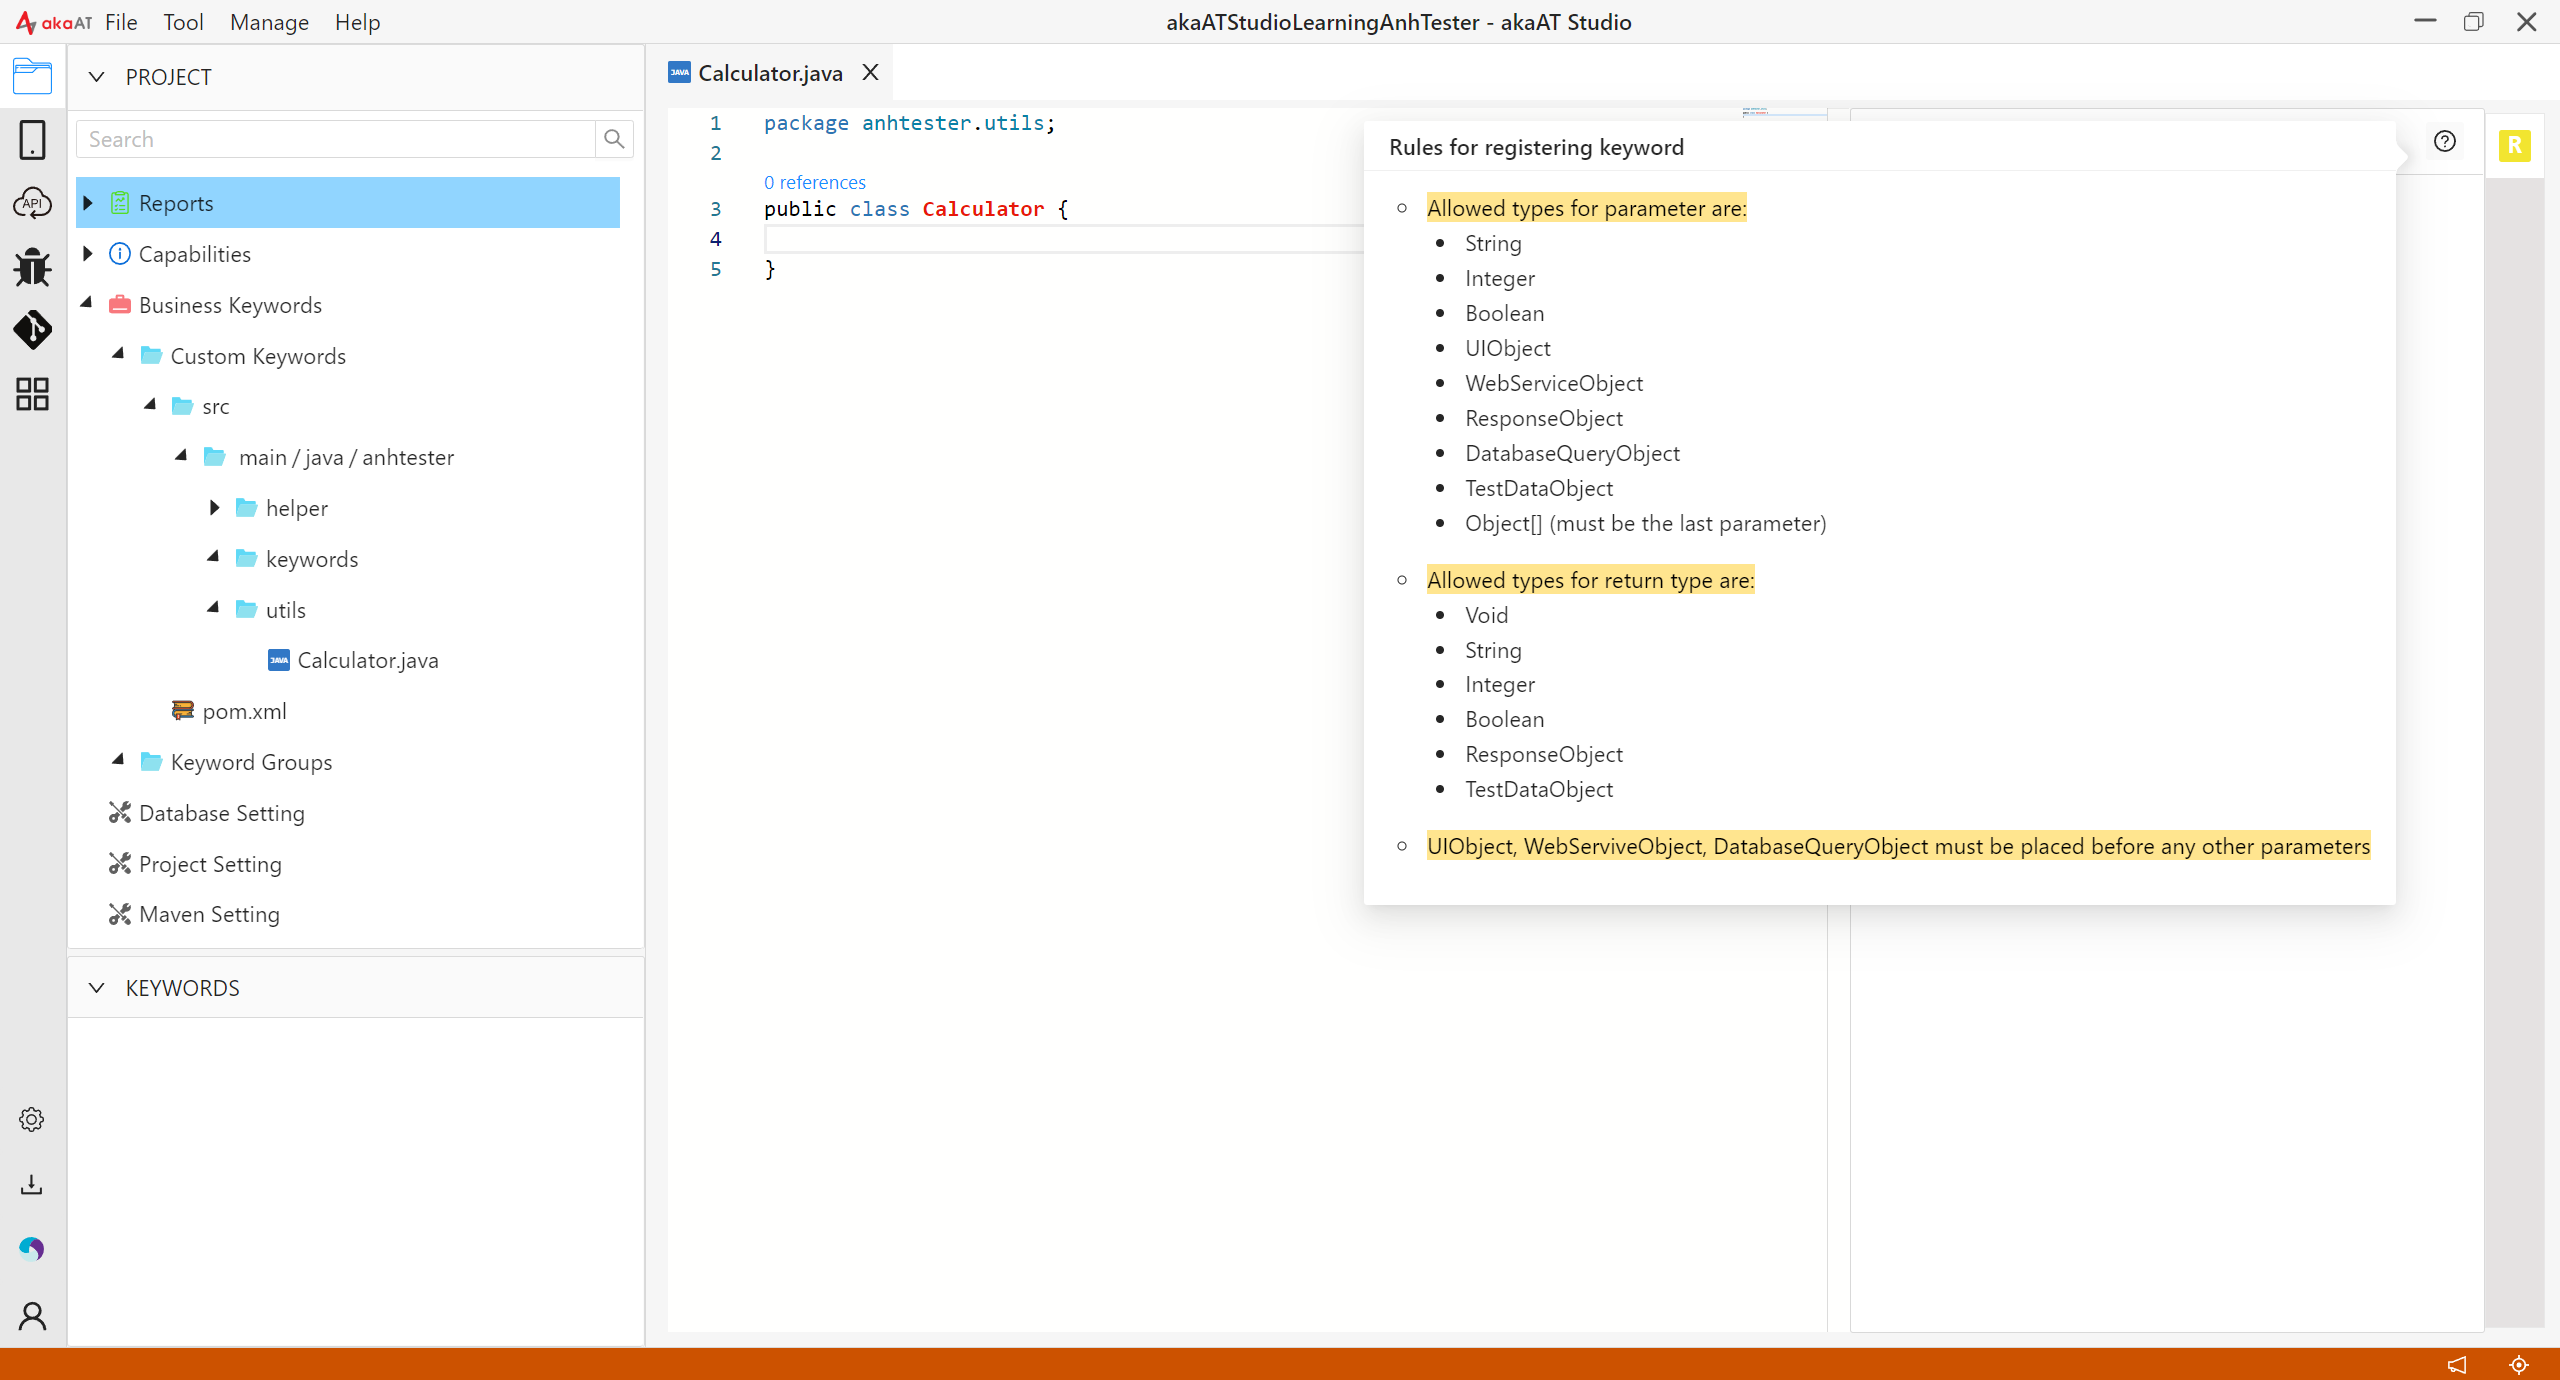2560x1380 pixels.
Task: Click the help question mark icon
Action: (x=2445, y=141)
